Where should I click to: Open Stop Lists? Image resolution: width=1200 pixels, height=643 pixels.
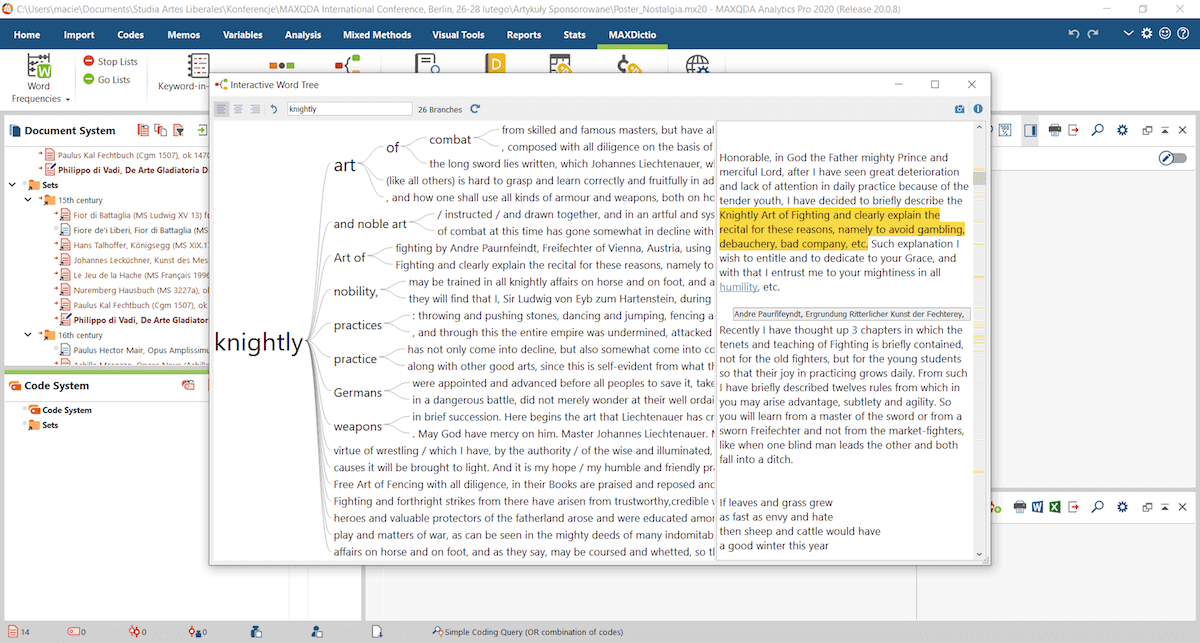click(x=110, y=62)
